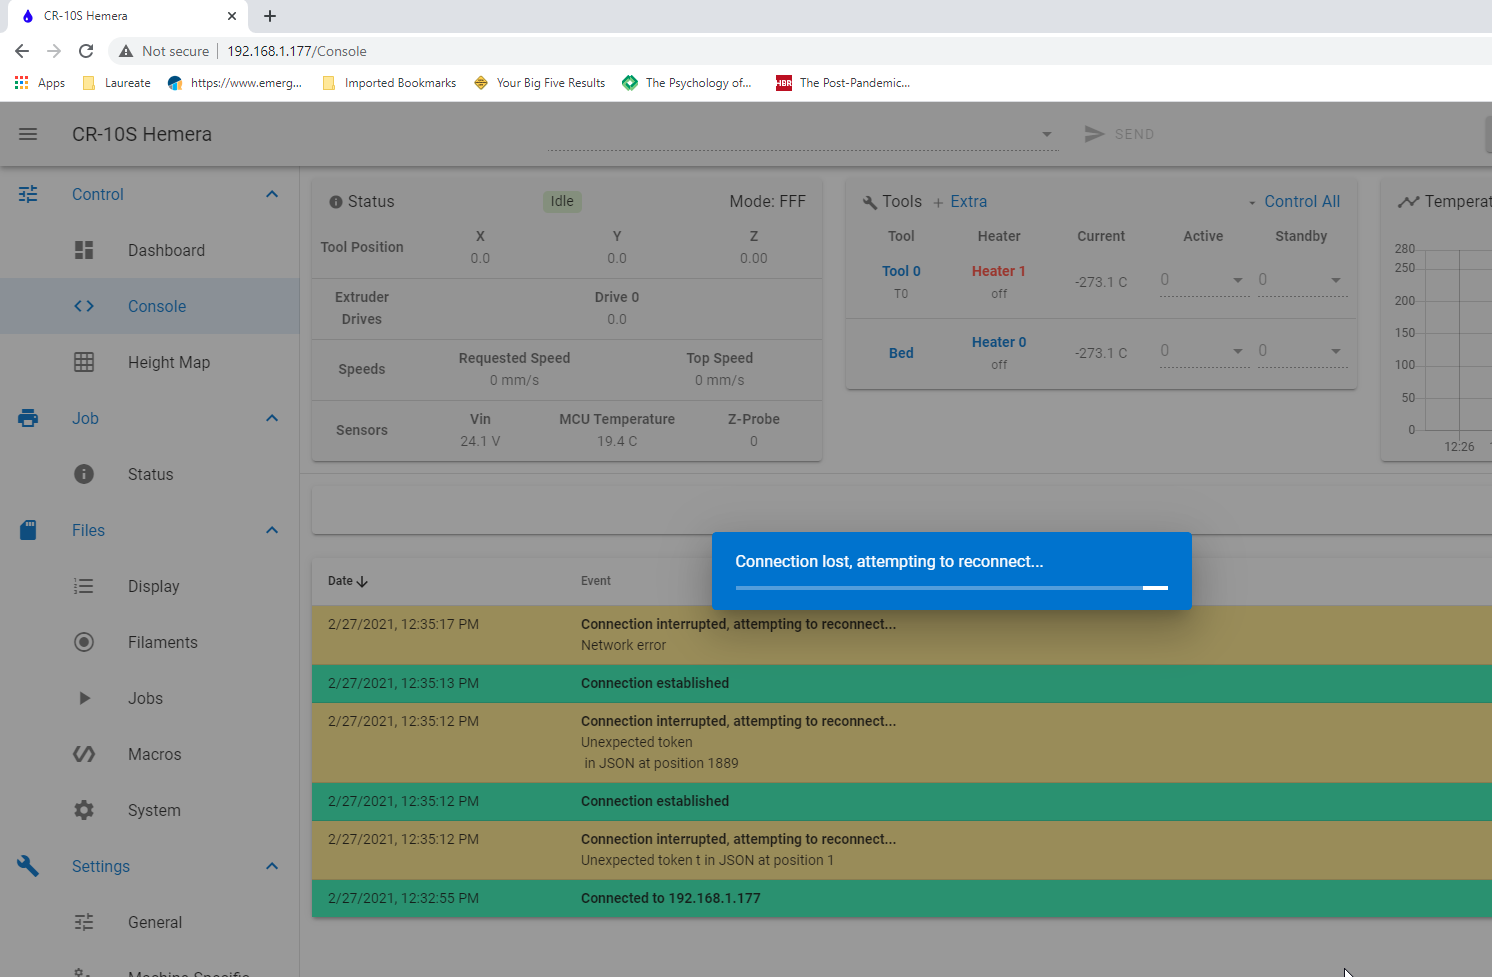Go to Job Status page
The width and height of the screenshot is (1492, 977).
coord(150,474)
